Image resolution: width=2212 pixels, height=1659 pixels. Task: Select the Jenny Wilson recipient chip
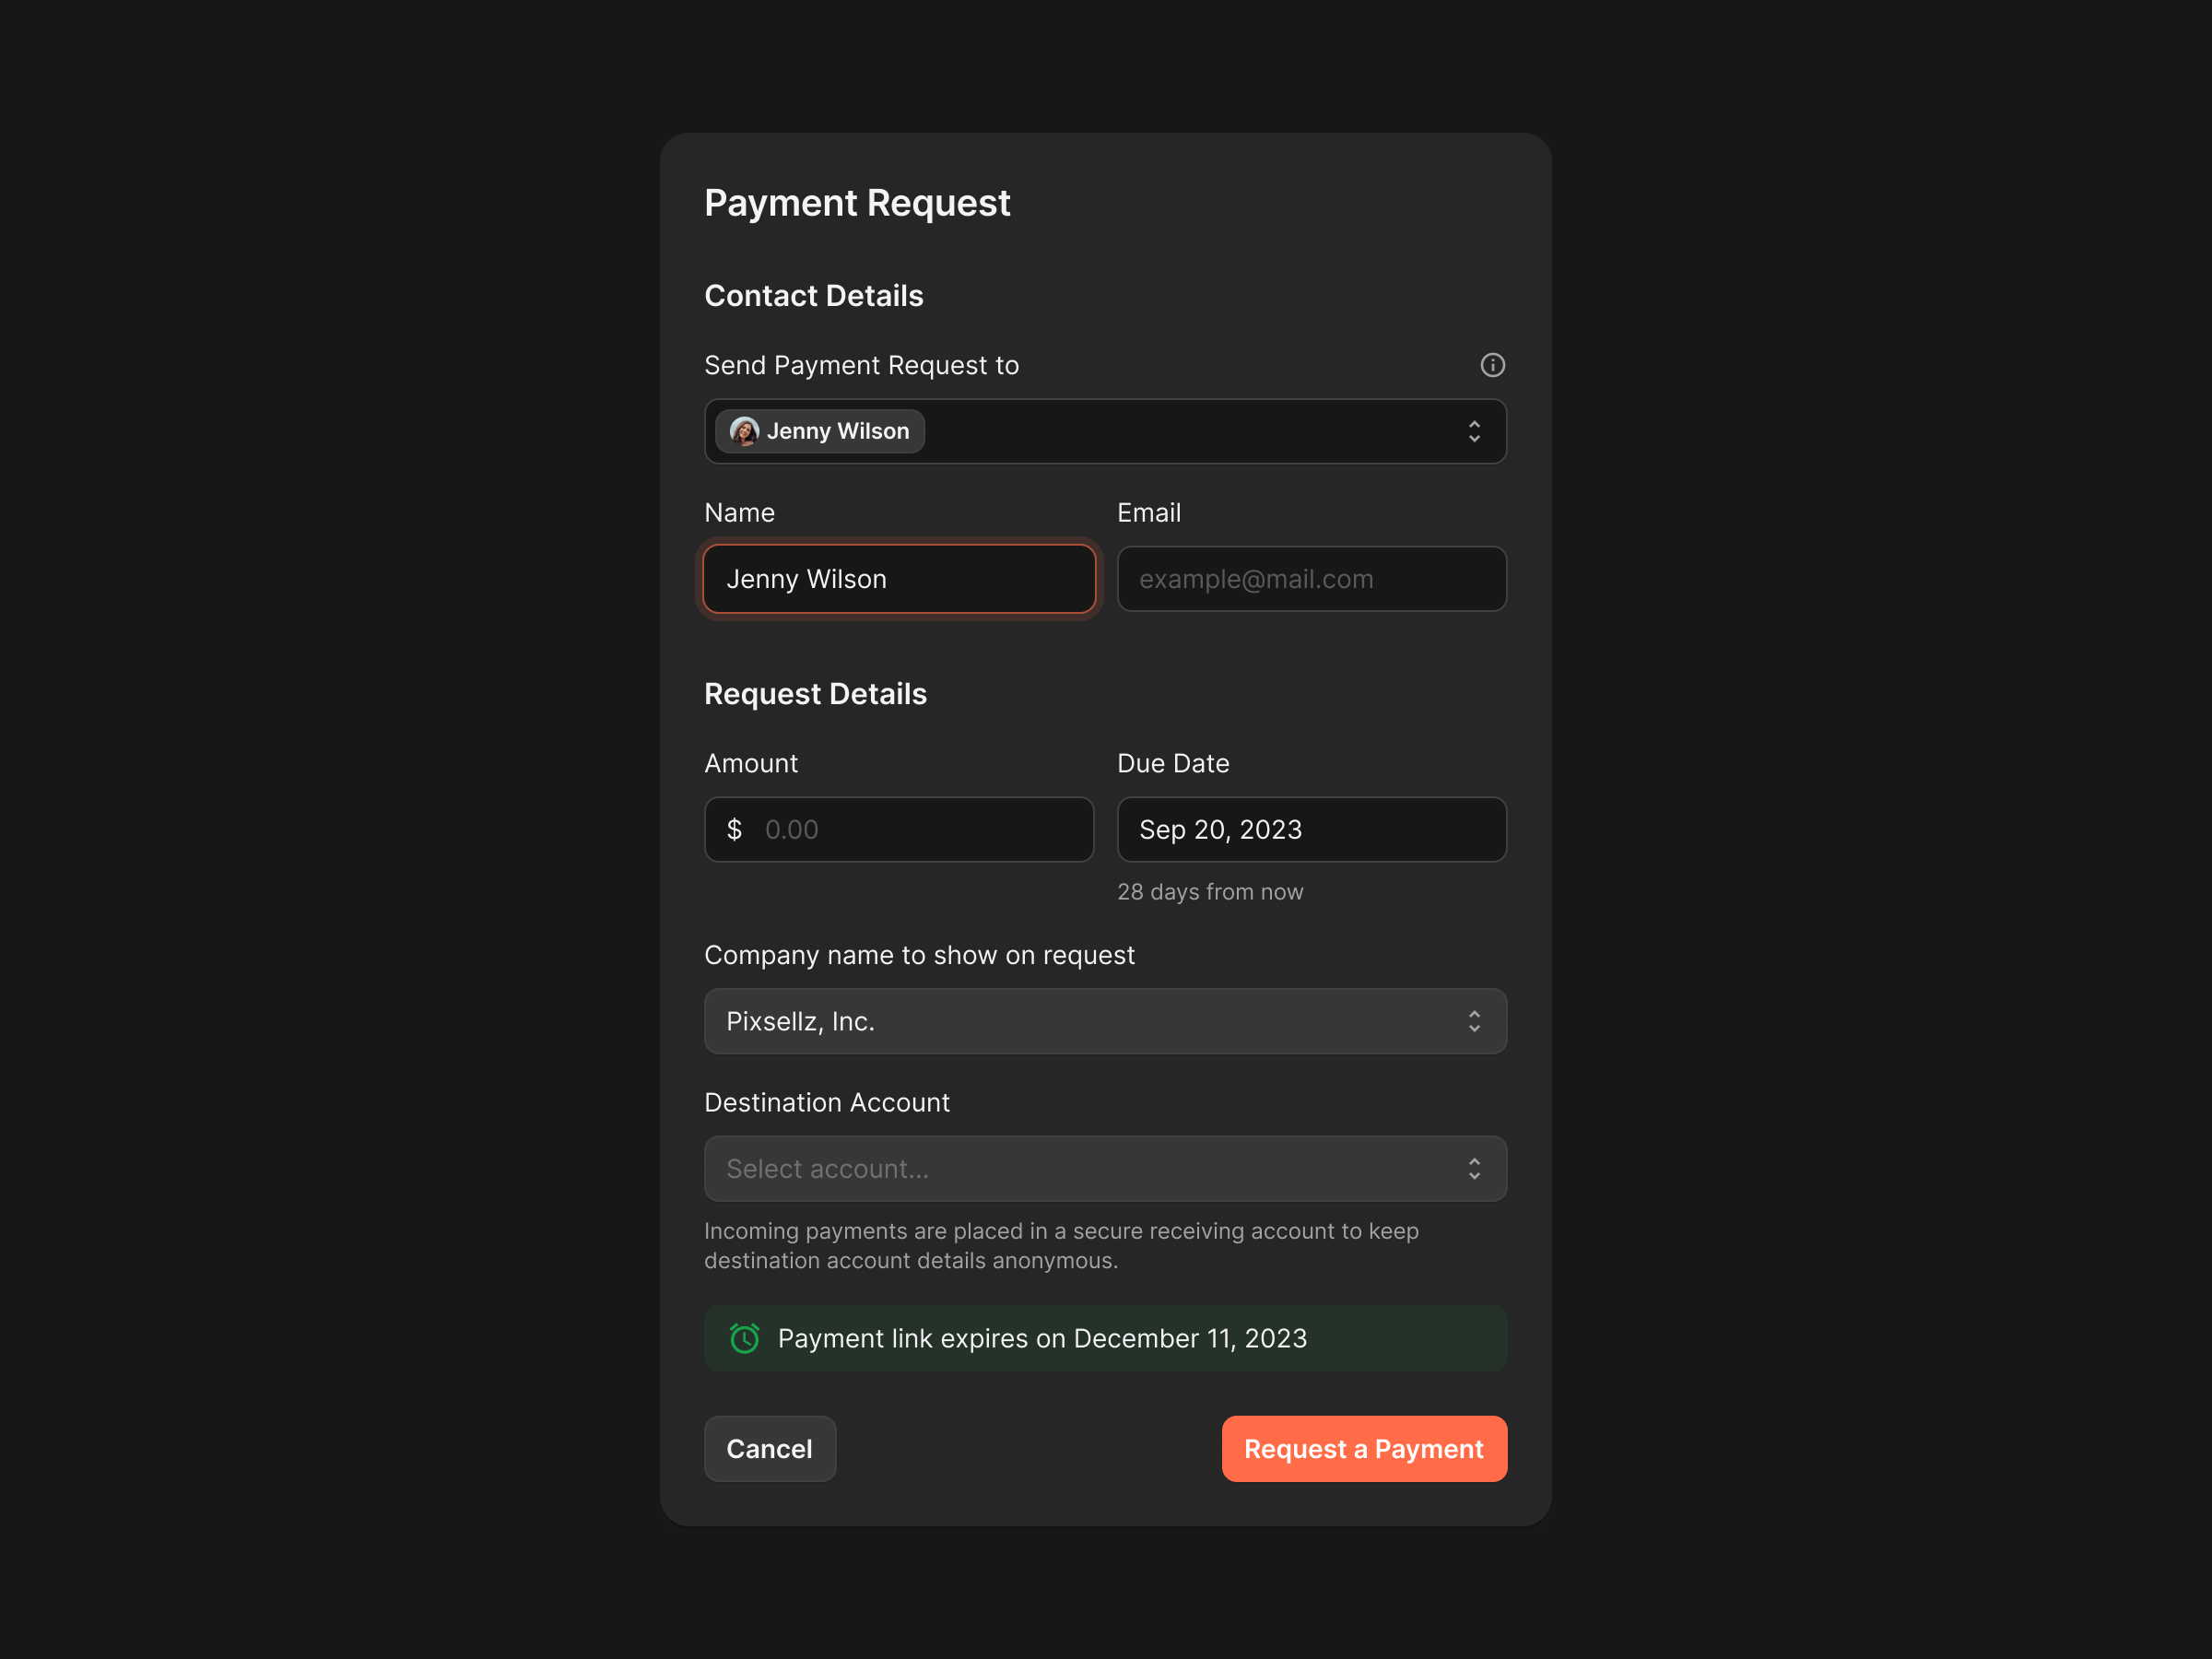(836, 431)
